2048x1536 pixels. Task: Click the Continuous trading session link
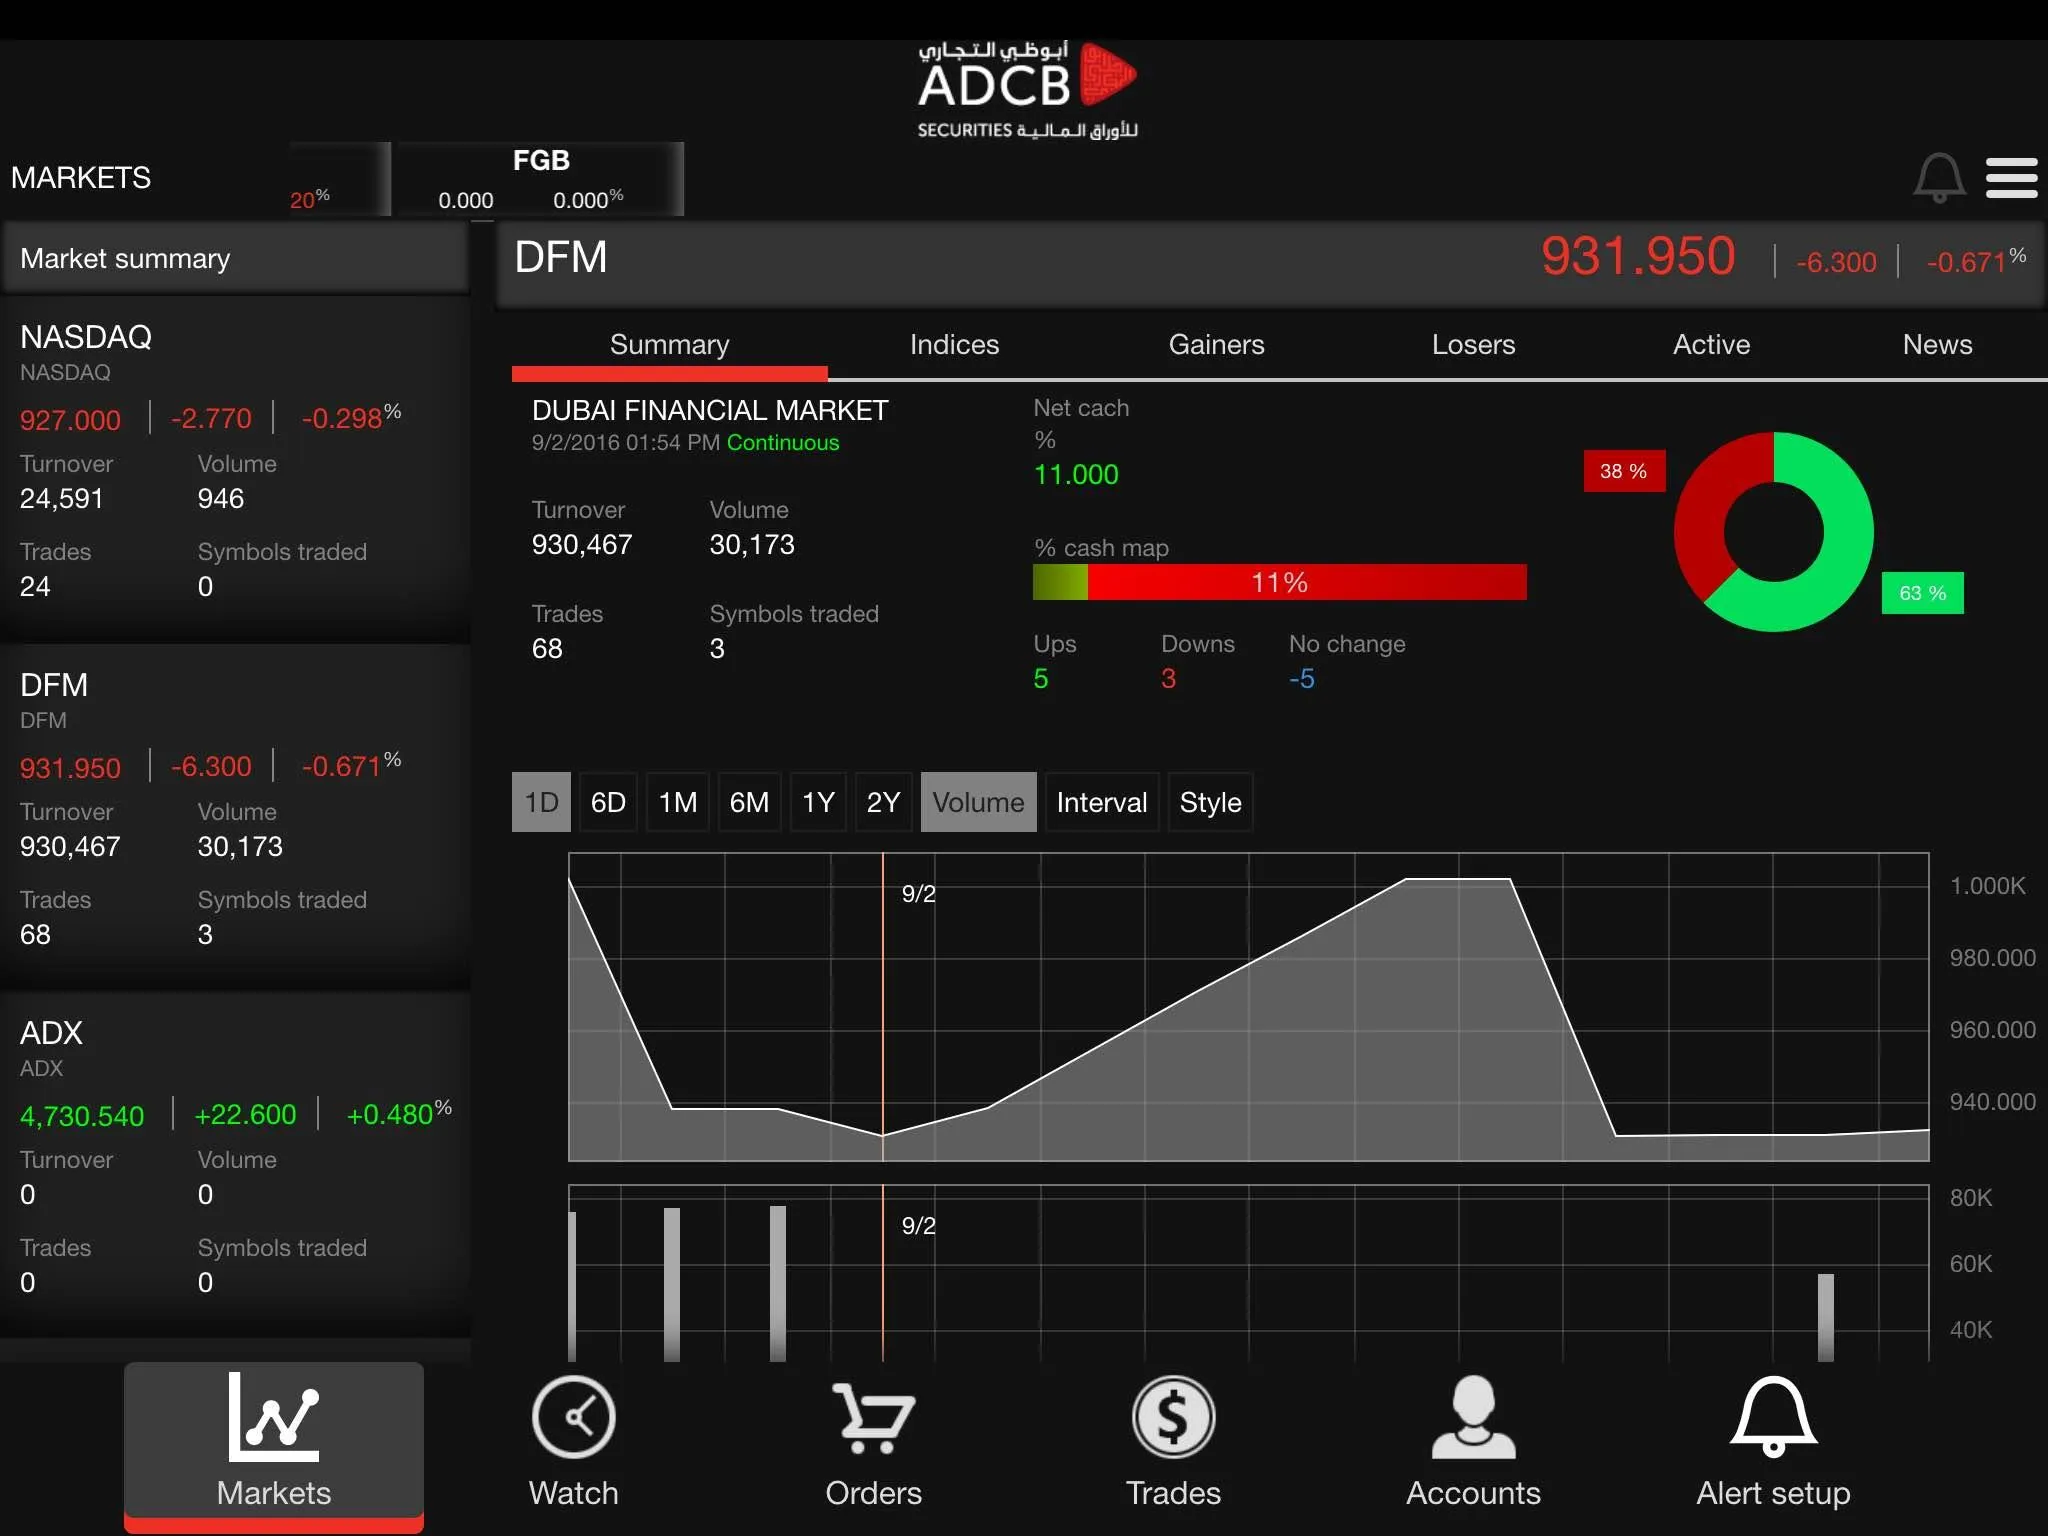782,442
